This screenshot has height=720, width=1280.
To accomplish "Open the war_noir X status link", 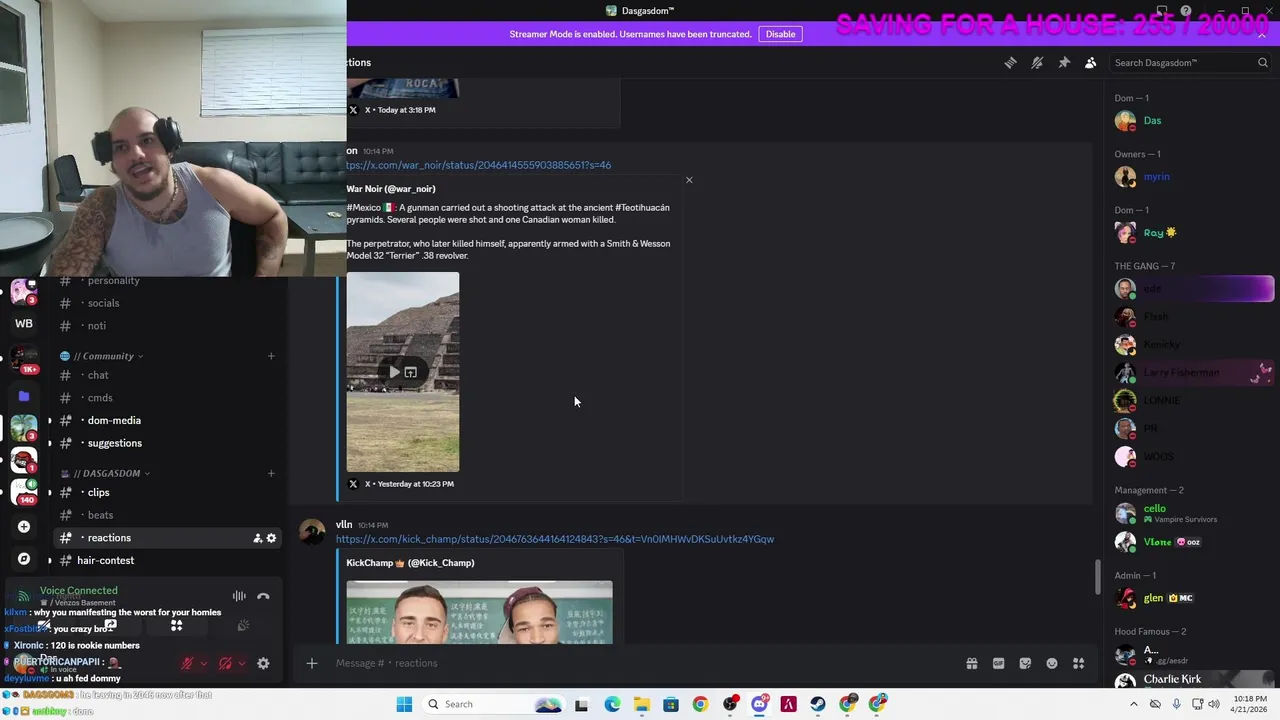I will coord(478,165).
